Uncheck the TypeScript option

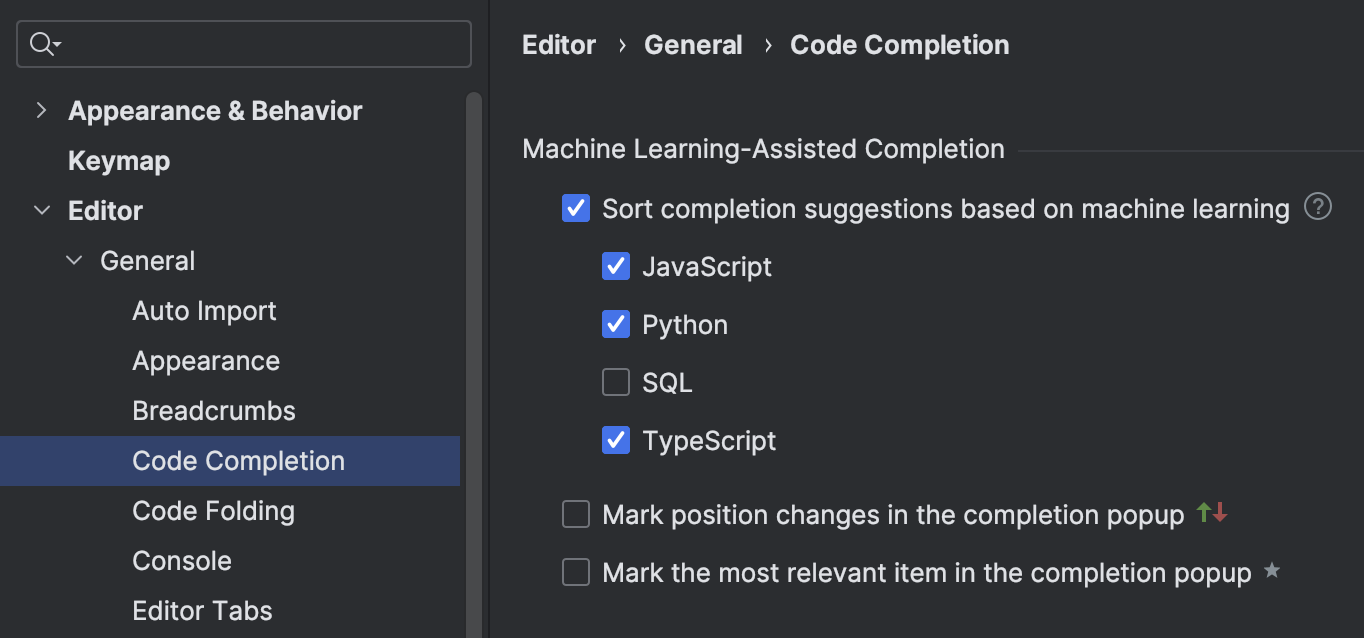[x=615, y=440]
